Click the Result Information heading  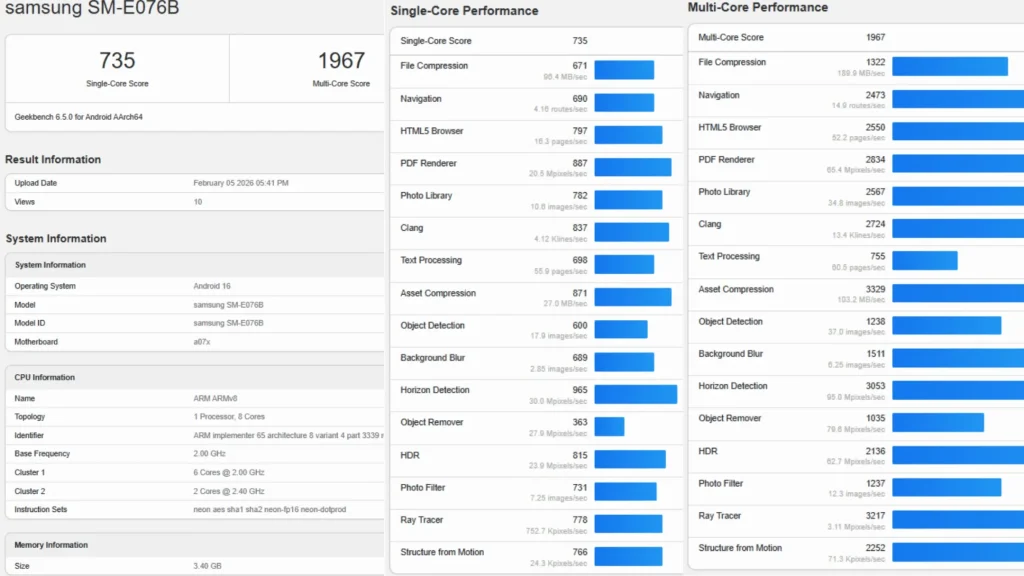point(53,159)
